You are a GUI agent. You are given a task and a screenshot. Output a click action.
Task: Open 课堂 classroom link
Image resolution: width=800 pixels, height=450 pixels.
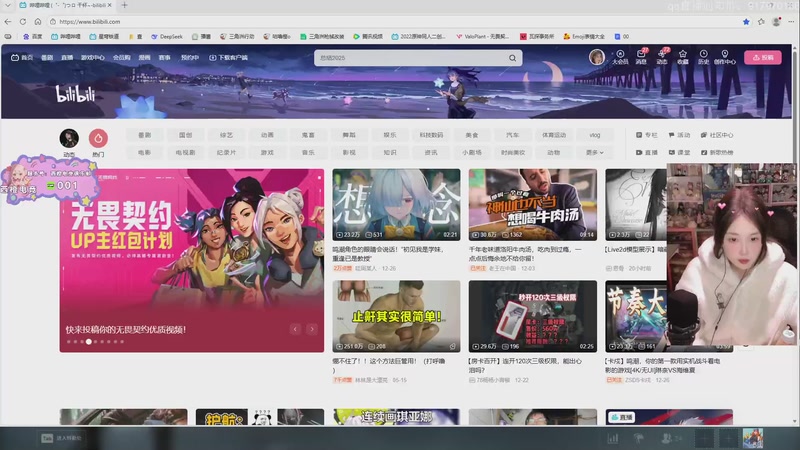(679, 153)
